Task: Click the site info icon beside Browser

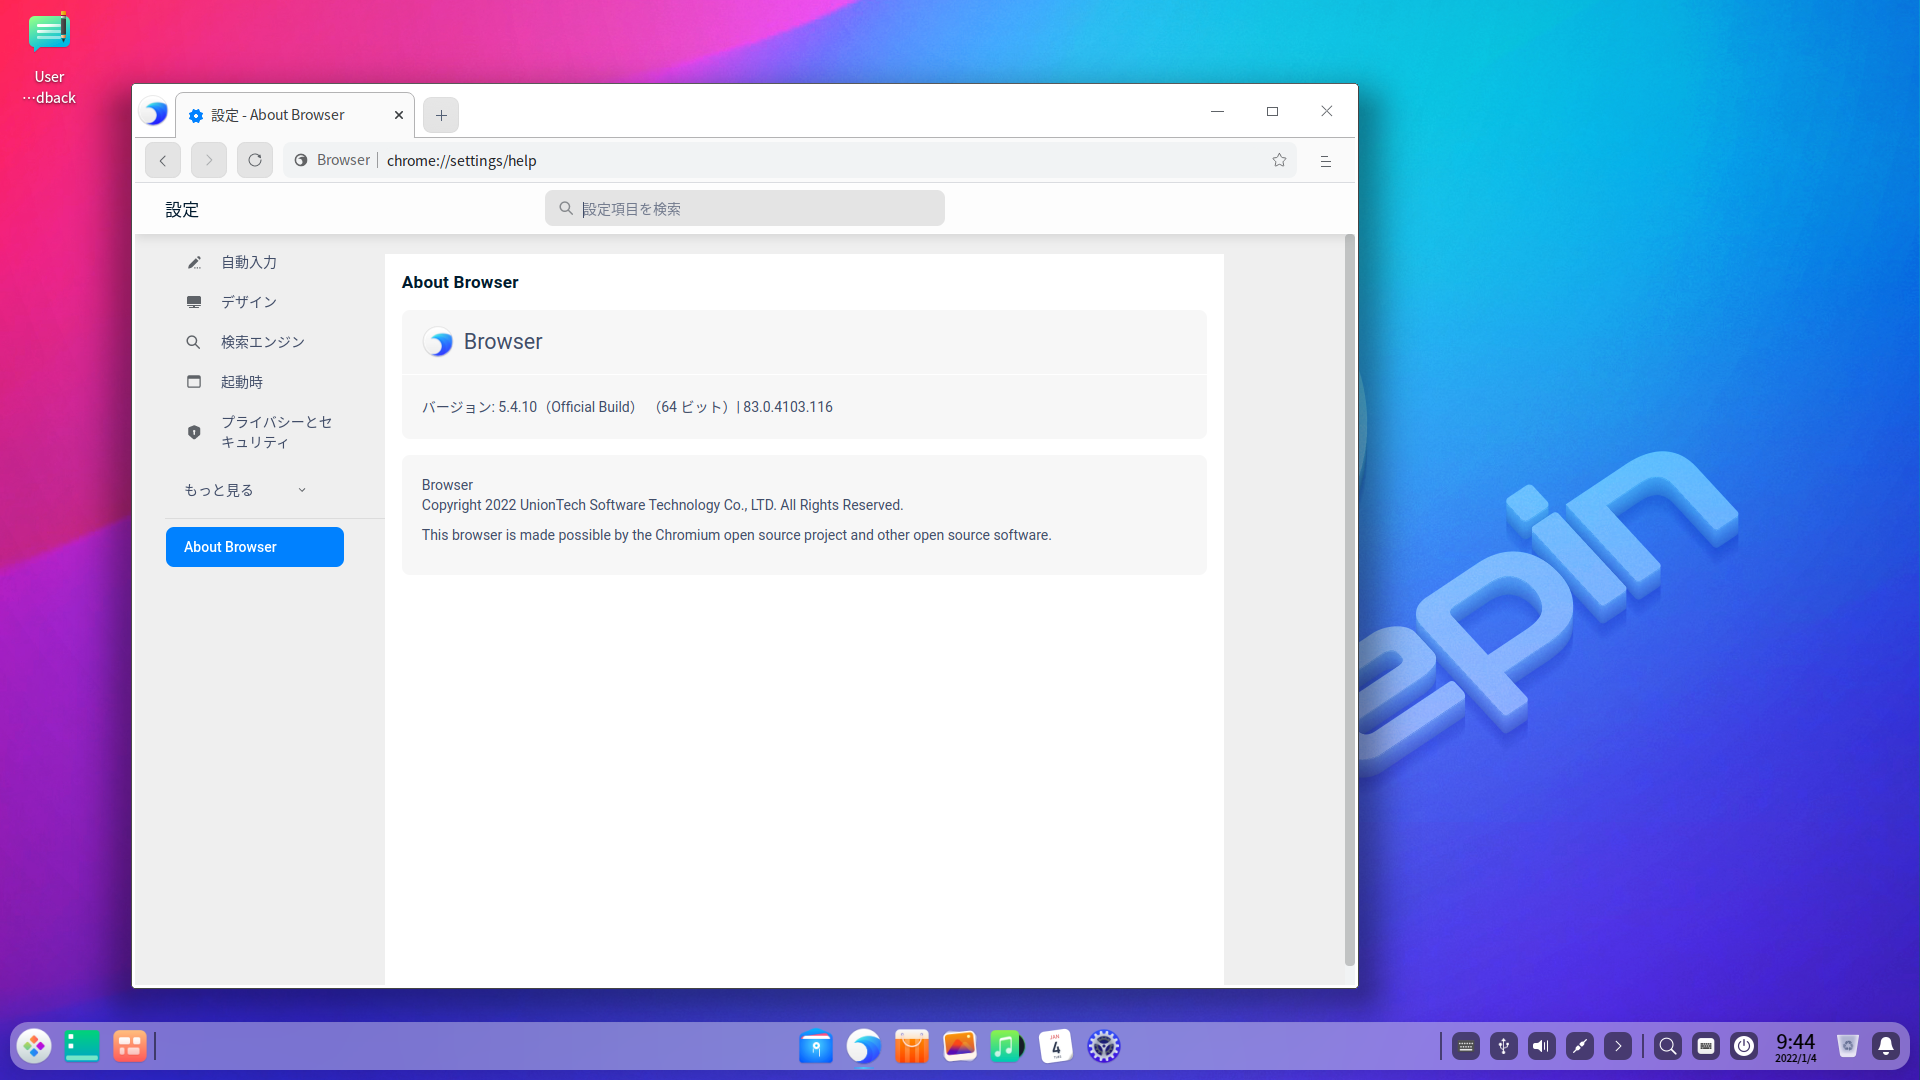Action: pos(301,160)
